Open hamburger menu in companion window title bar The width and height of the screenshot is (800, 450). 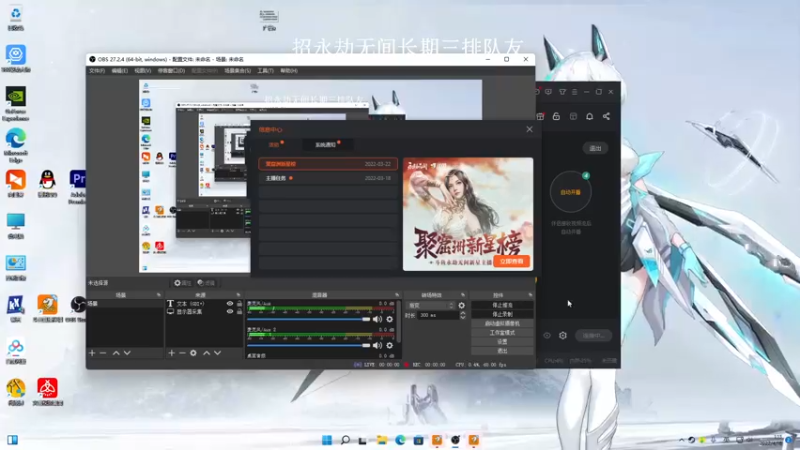coord(574,92)
